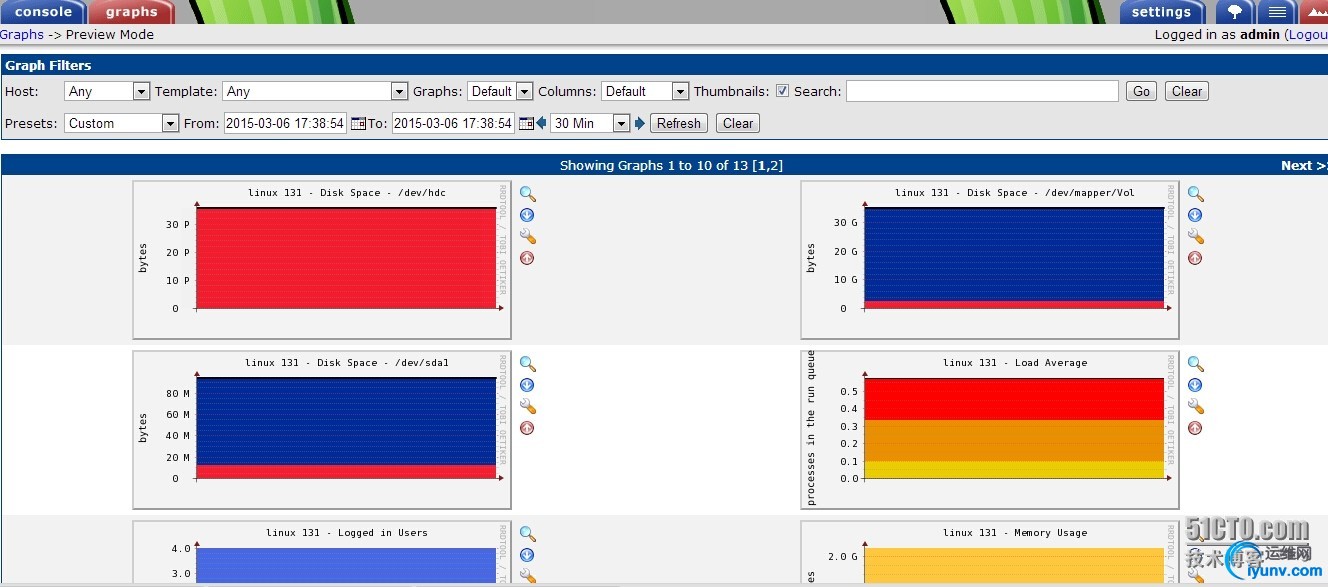The image size is (1328, 587).
Task: Open the 30 Min timeshift dropdown
Action: pos(590,123)
